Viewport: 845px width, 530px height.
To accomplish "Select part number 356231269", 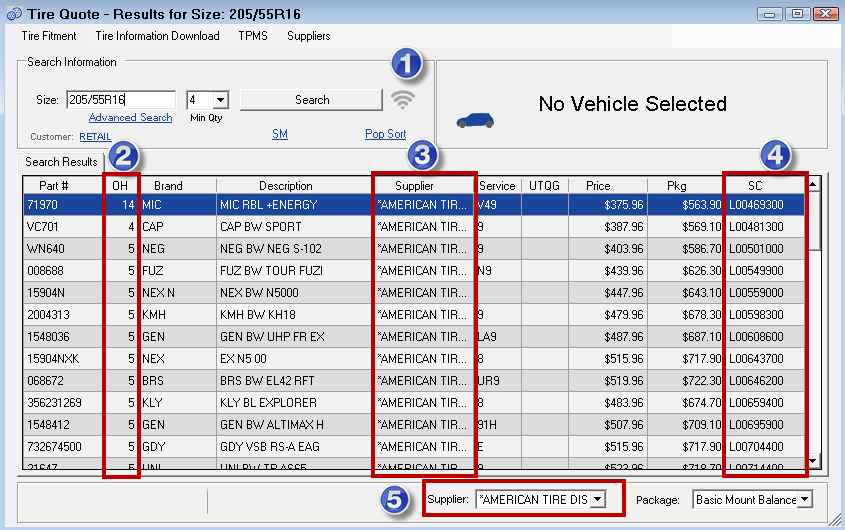I will coord(54,403).
